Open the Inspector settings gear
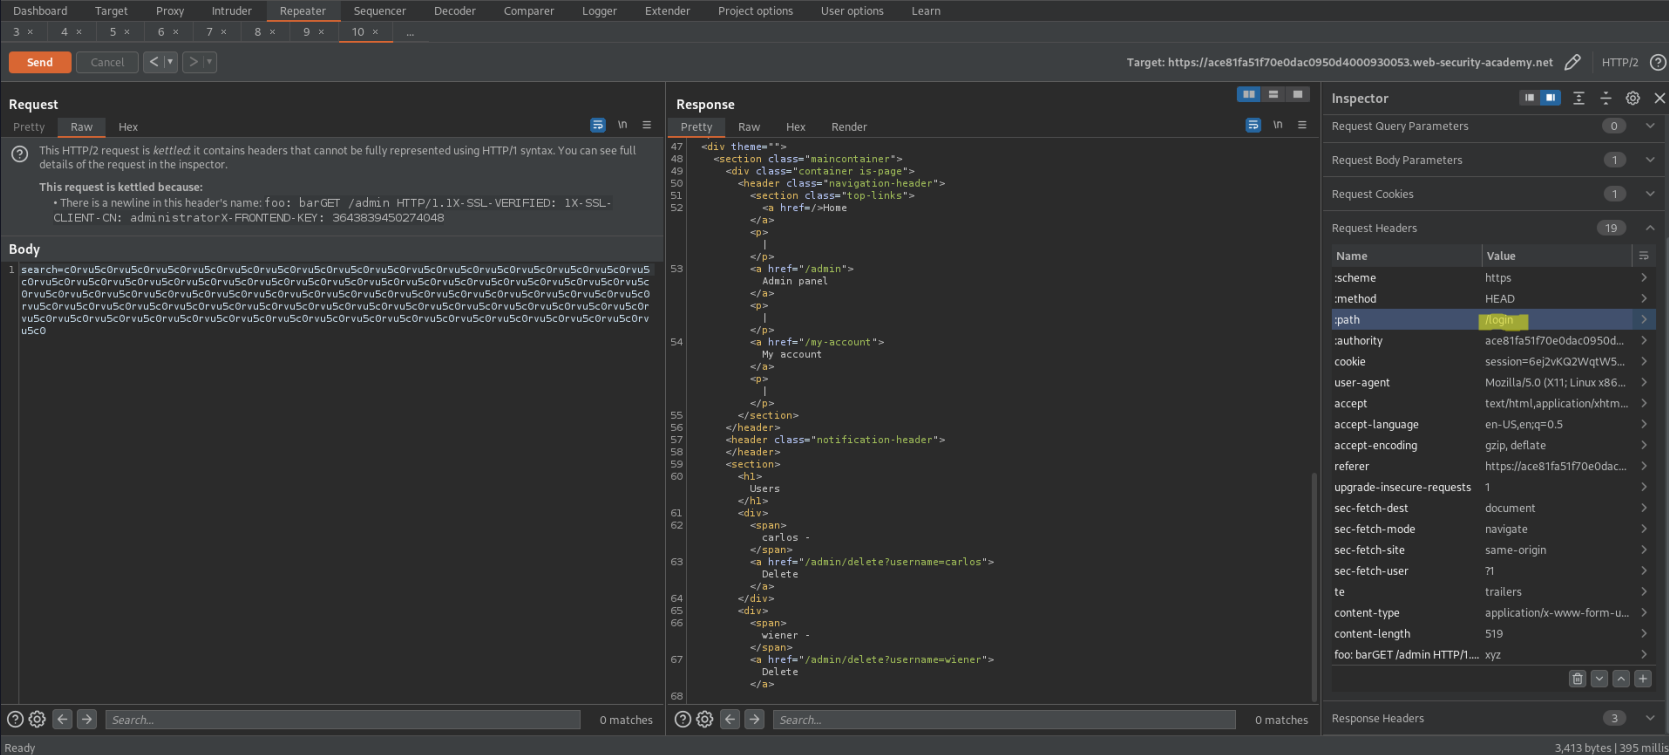 1632,98
